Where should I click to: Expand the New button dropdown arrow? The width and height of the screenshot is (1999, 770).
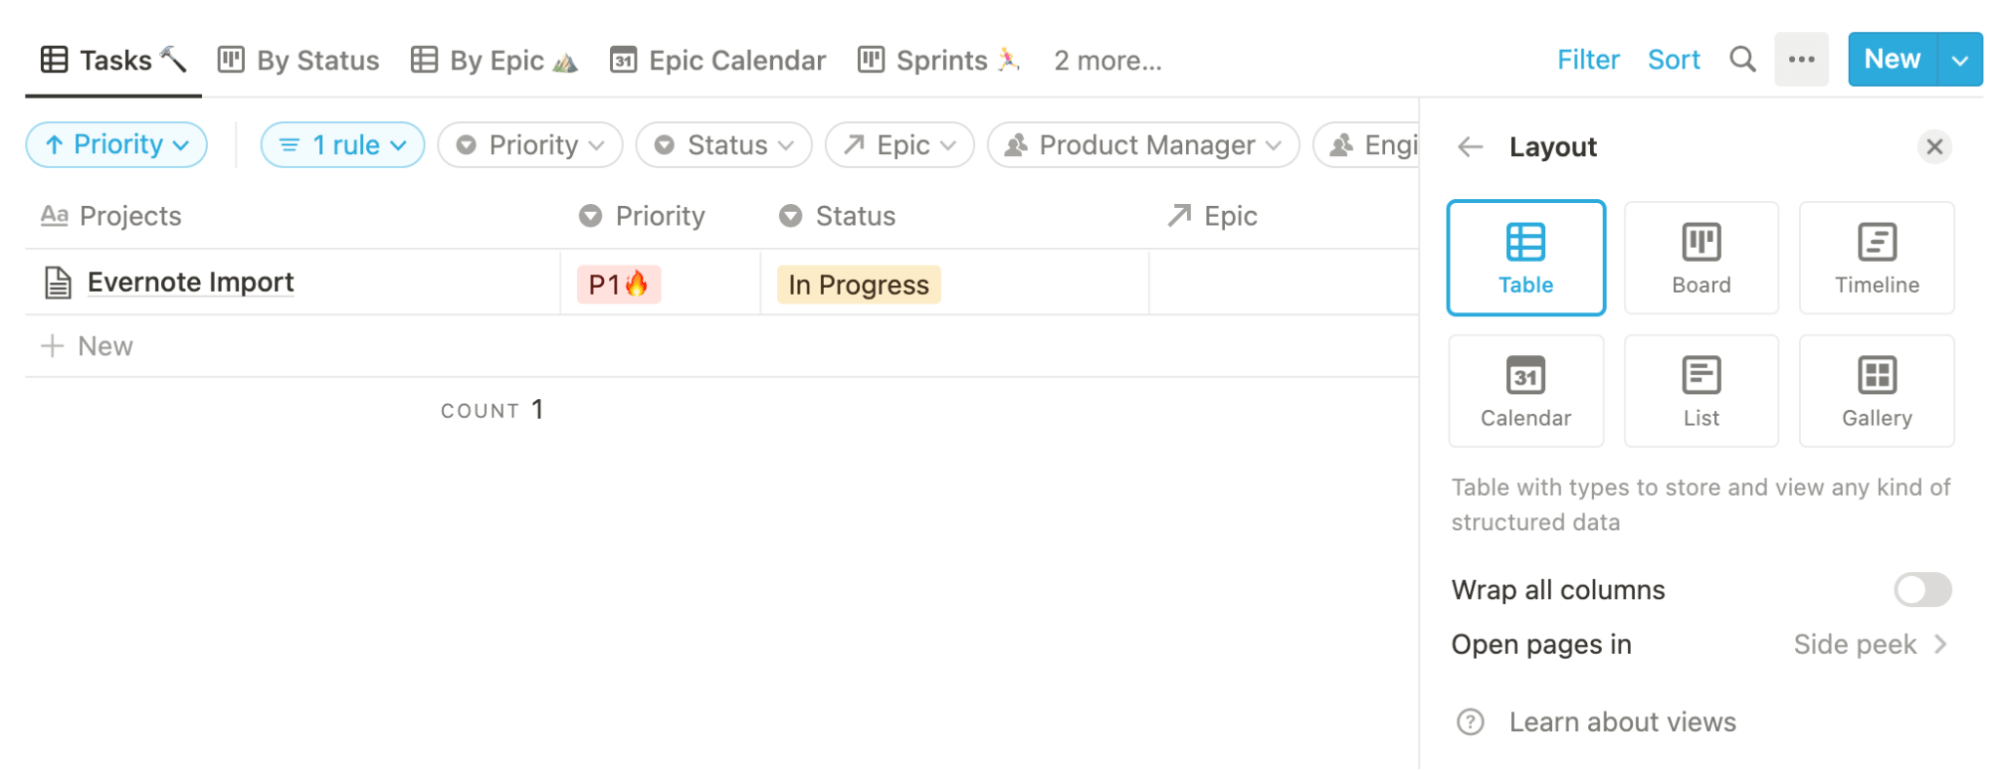pos(1959,60)
